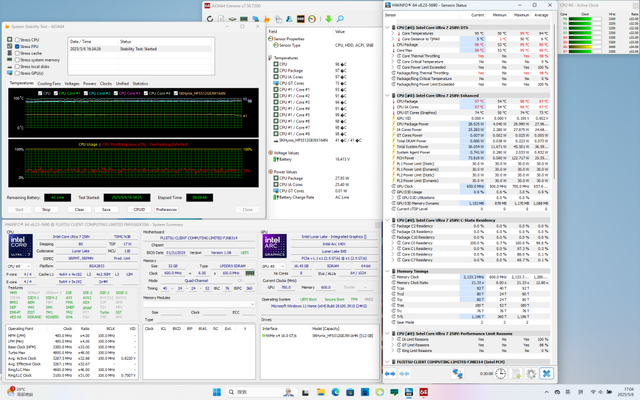Open the AIDA64 Report page icon
The width and height of the screenshot is (640, 400).
point(221,19)
